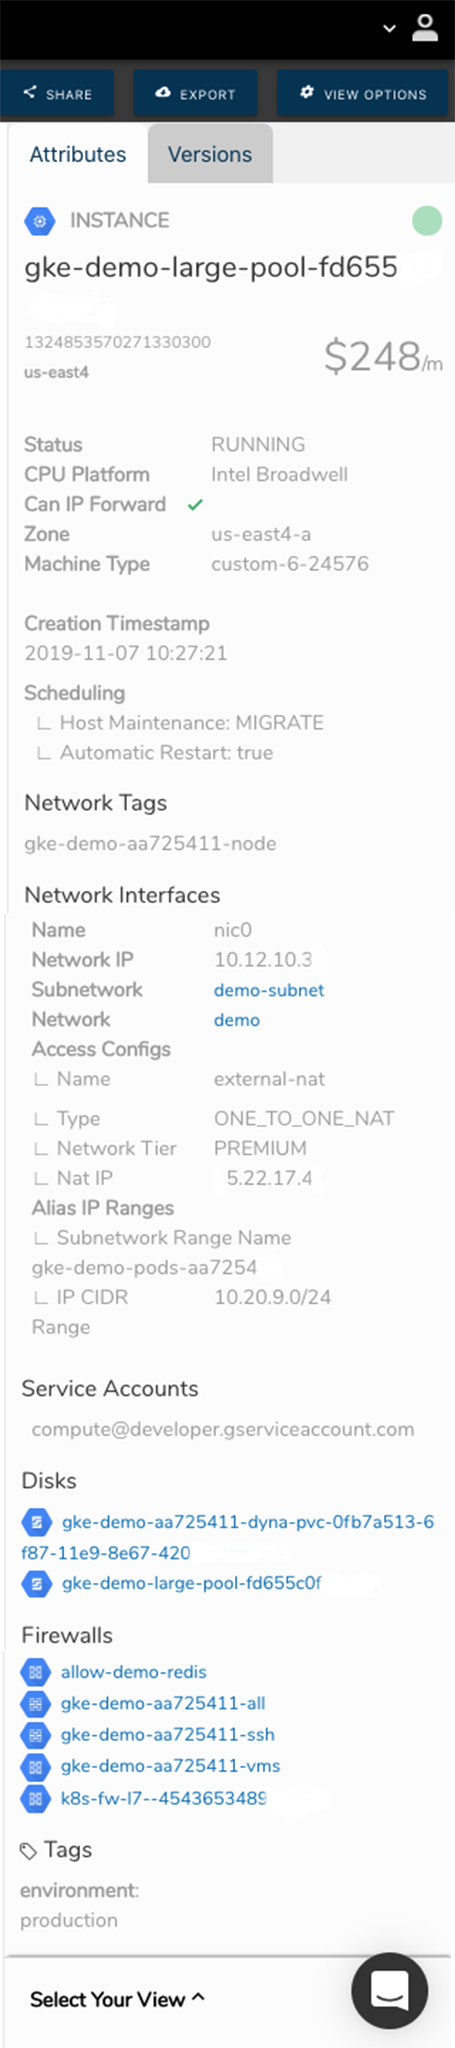Click the Export button
455x2048 pixels.
(196, 94)
